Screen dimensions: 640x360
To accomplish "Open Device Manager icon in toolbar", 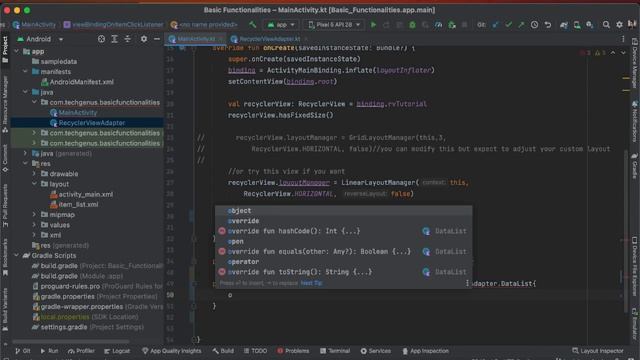I will [x=577, y=25].
